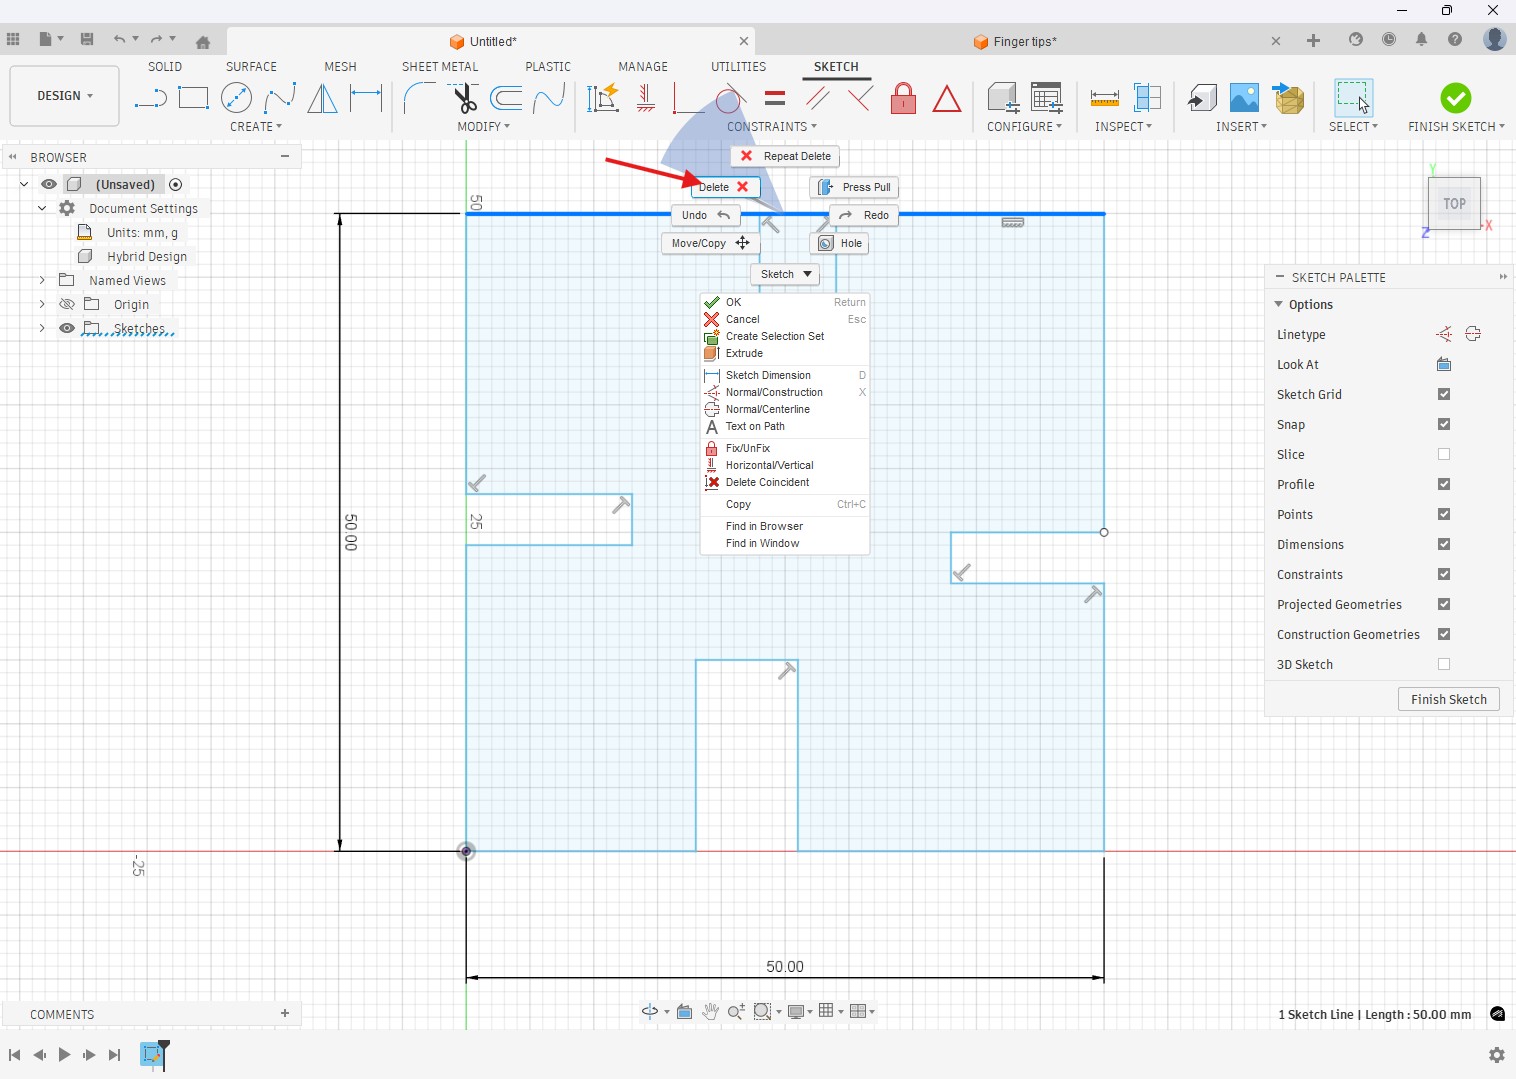Select the Pan hand tool
Image resolution: width=1516 pixels, height=1079 pixels.
[710, 1011]
